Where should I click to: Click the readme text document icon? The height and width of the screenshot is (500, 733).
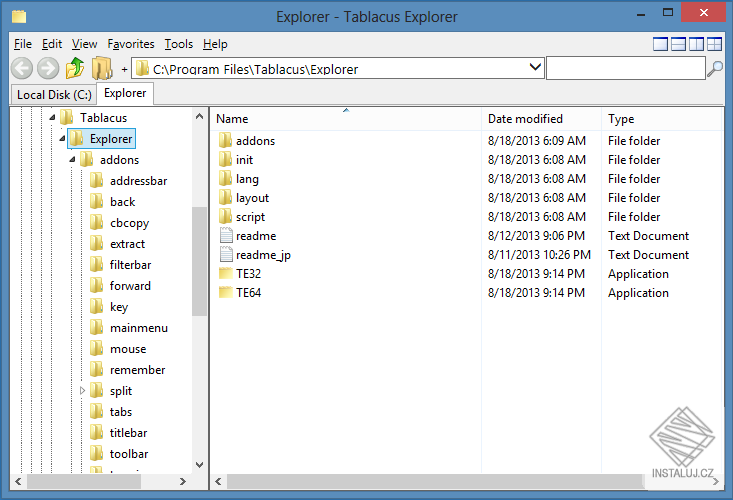click(x=226, y=235)
